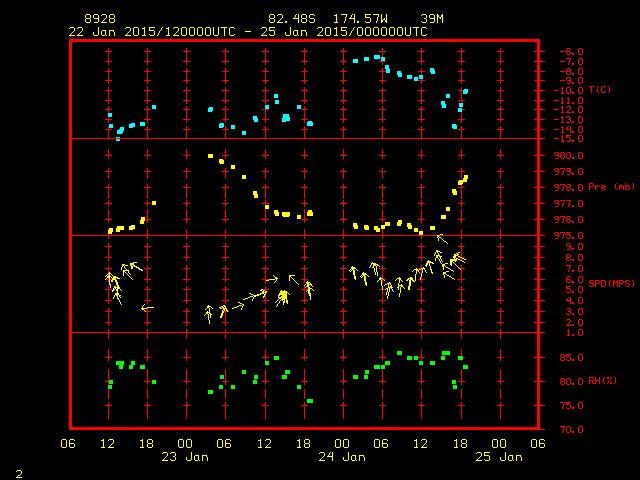Click the 980.0 pressure tick value
Viewport: 640px width, 480px height.
pos(568,156)
